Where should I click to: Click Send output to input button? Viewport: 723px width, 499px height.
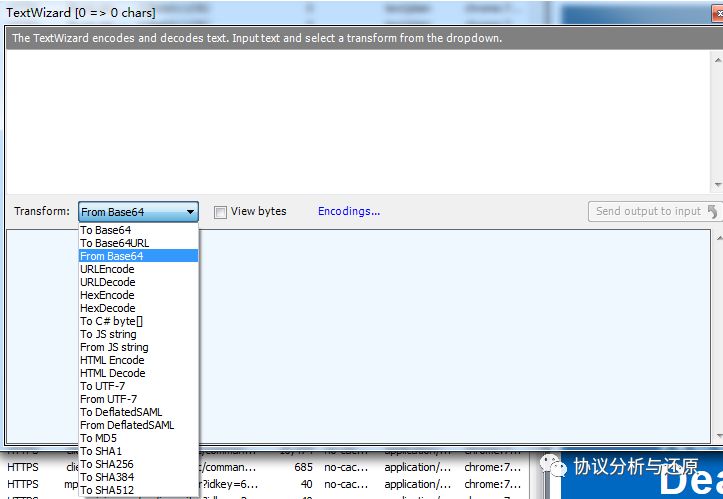(655, 211)
